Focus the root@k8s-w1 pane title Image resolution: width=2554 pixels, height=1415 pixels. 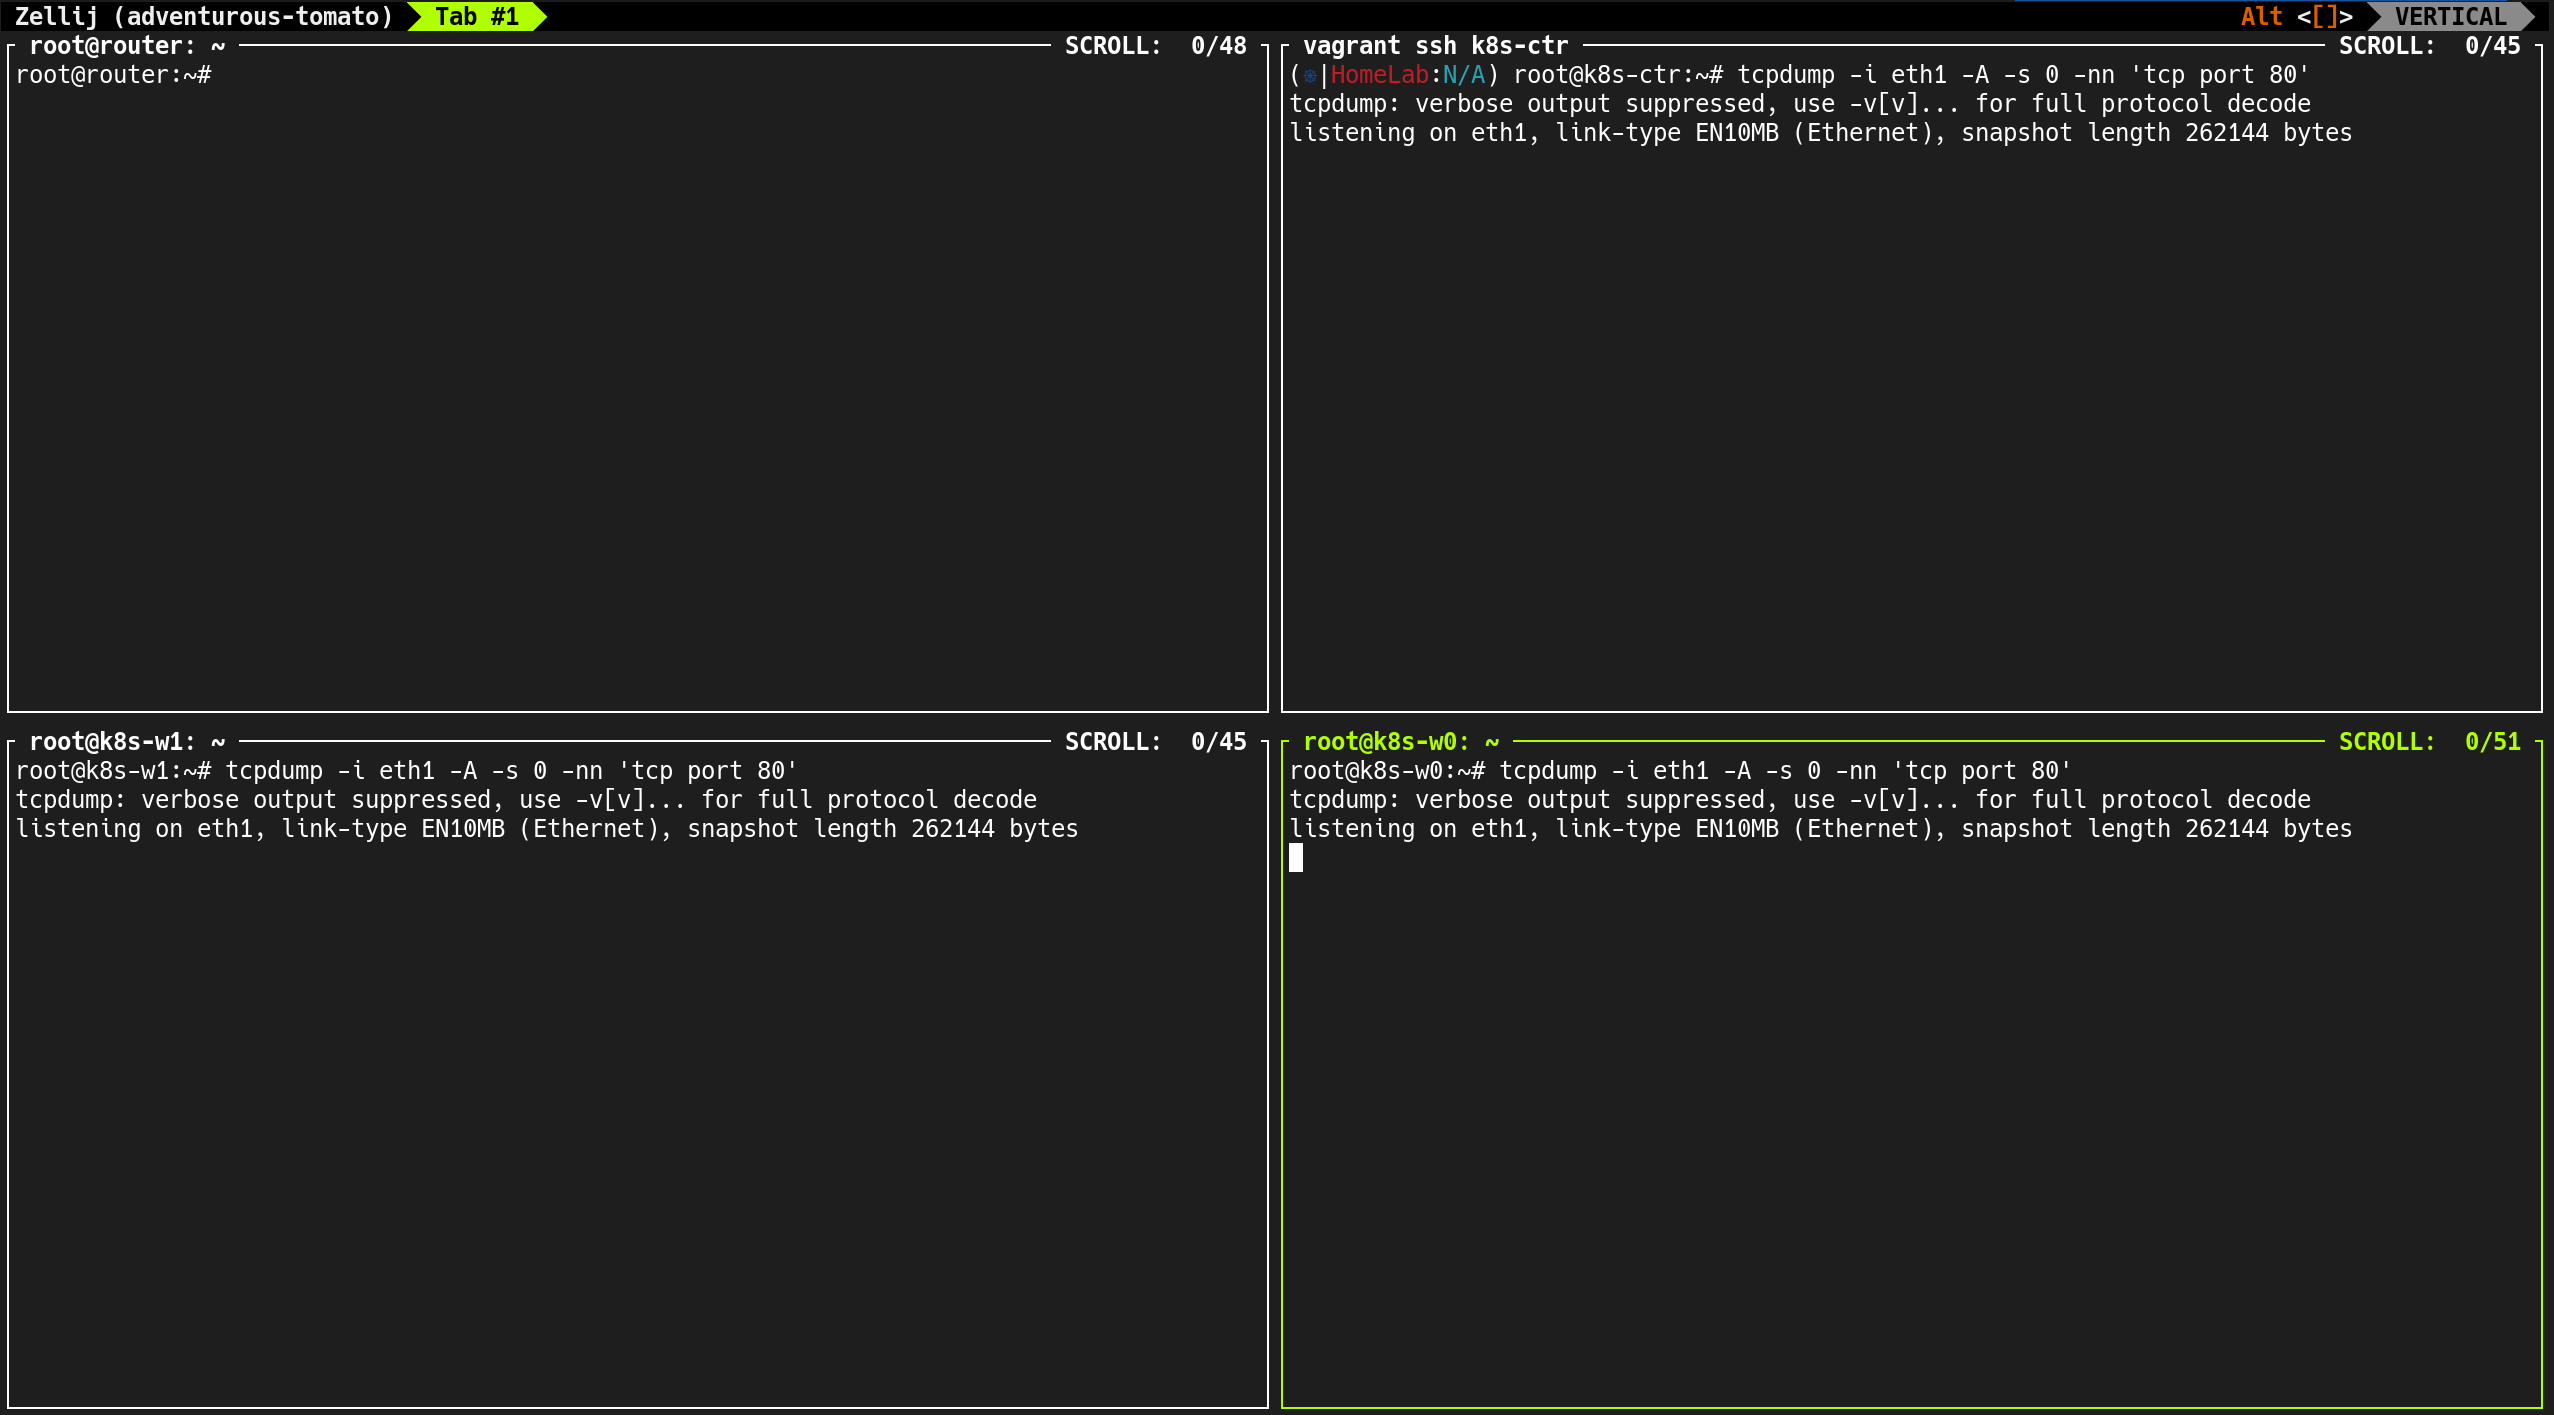click(127, 742)
